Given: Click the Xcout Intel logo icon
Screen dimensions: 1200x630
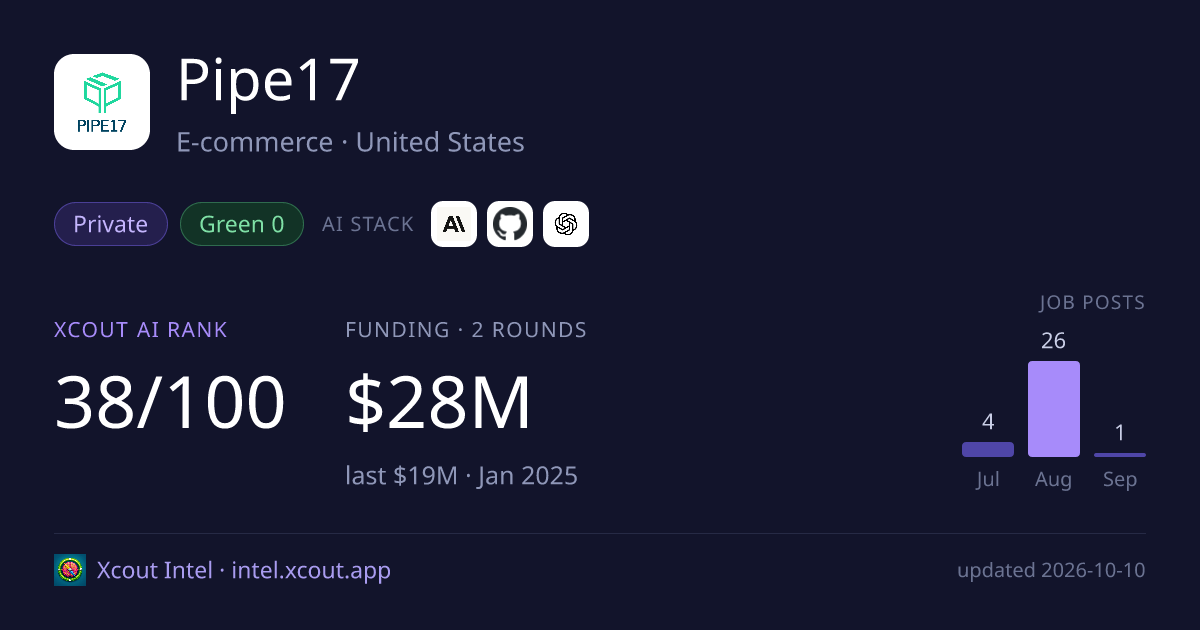Looking at the screenshot, I should 70,570.
